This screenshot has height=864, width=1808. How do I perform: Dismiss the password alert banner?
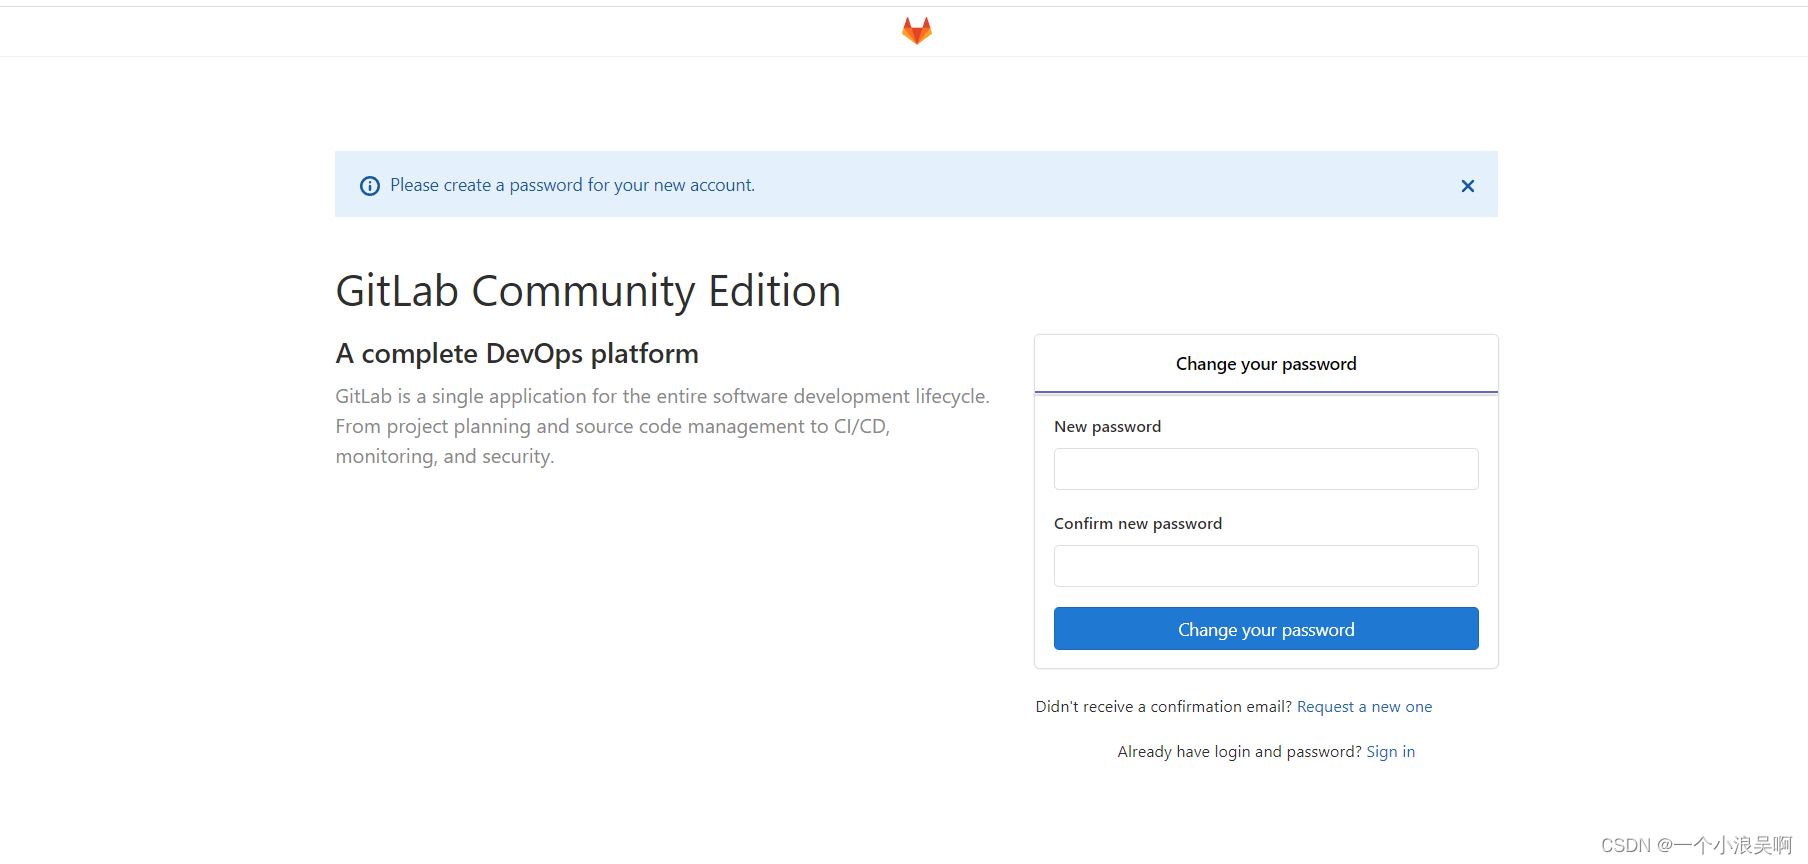click(x=1468, y=186)
